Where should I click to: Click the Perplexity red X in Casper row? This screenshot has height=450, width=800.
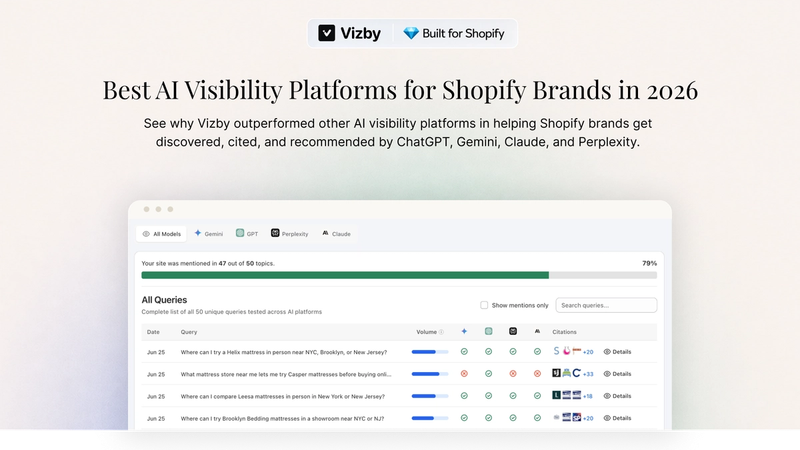click(513, 374)
